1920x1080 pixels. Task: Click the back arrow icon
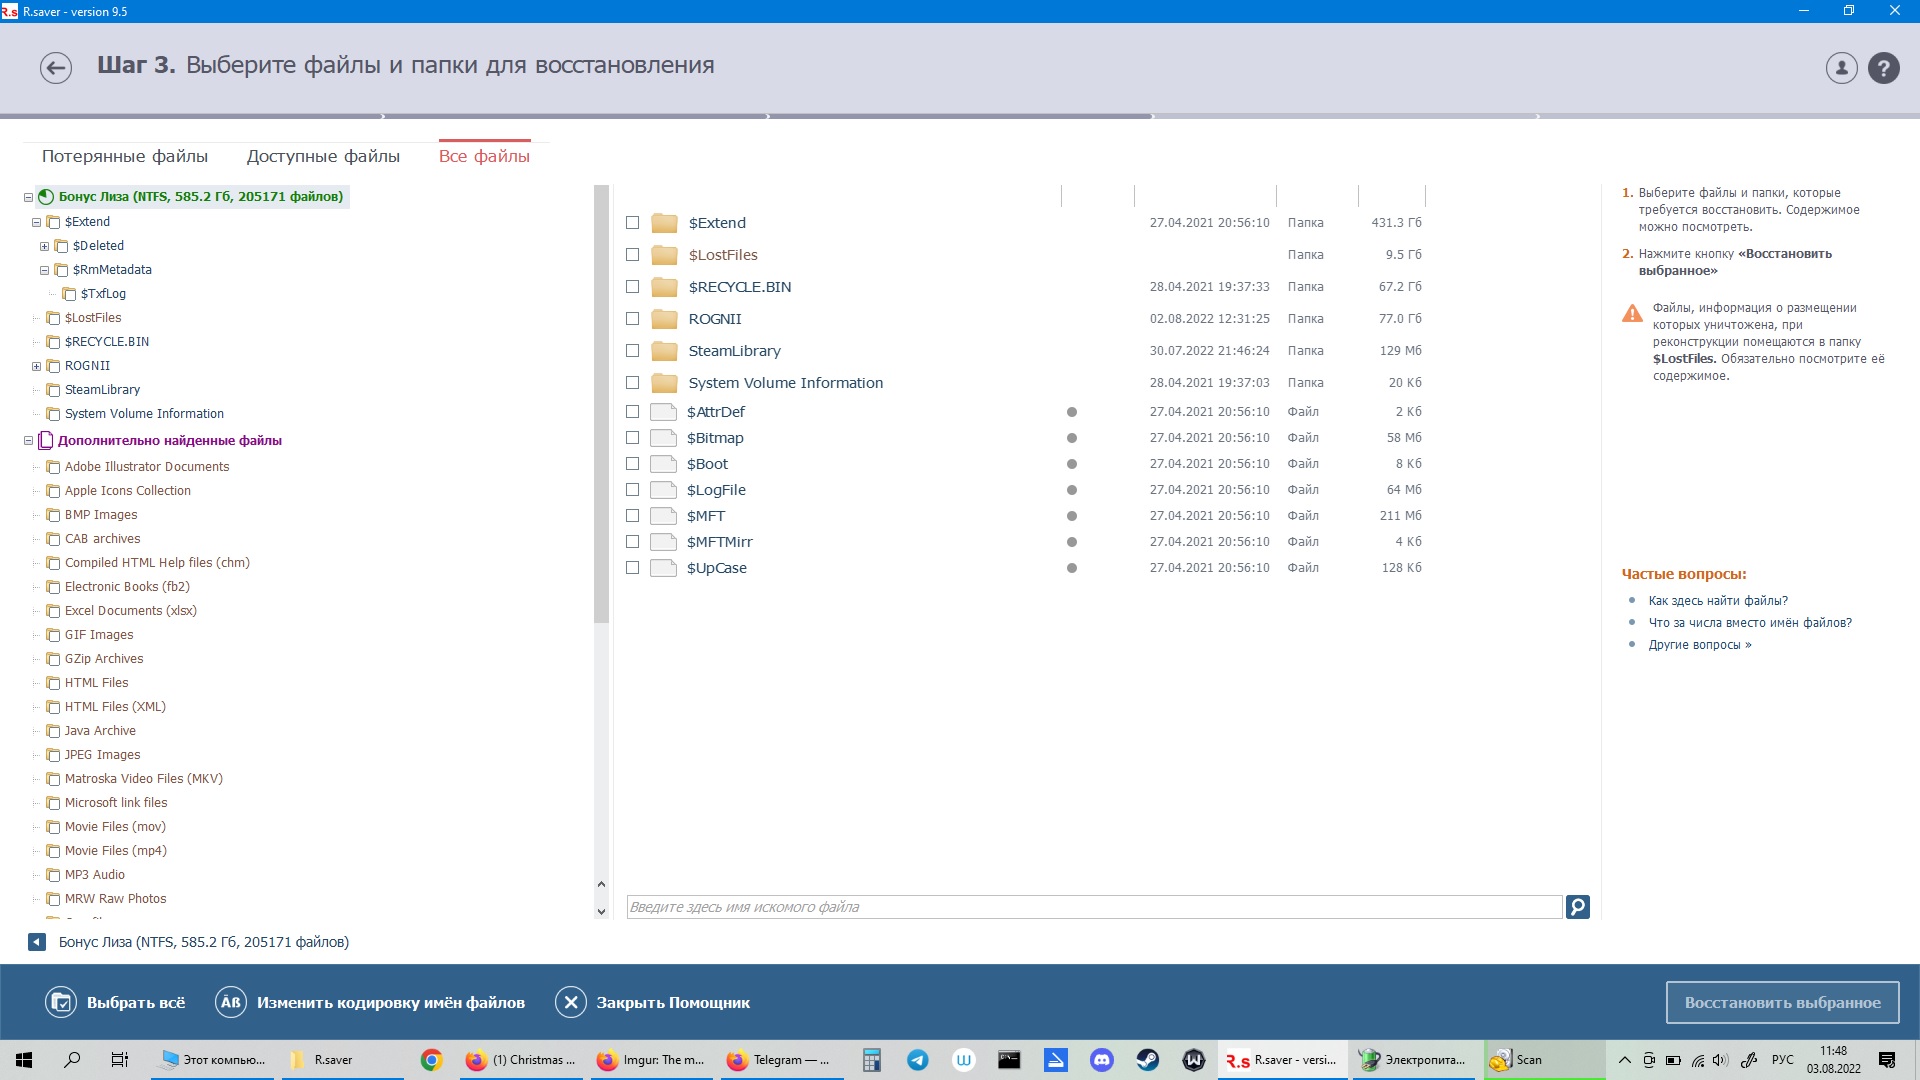[x=56, y=68]
